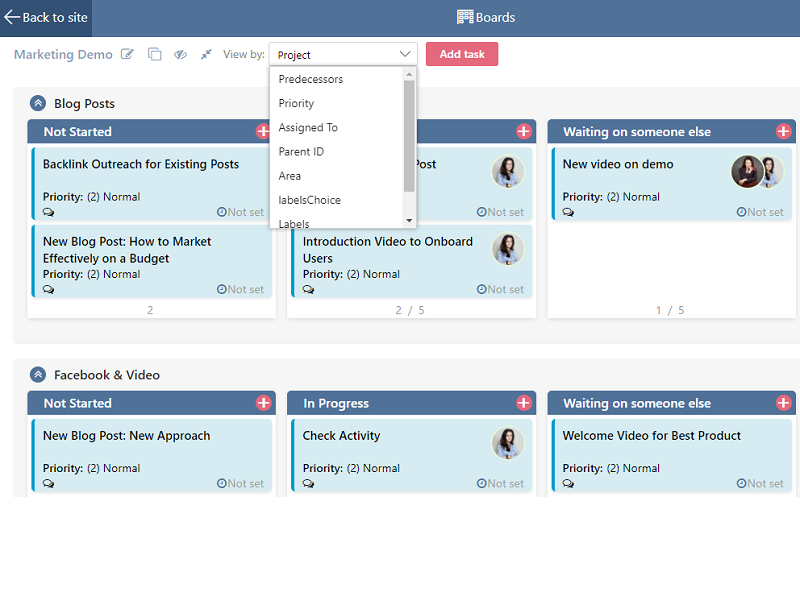Screen dimensions: 800x600
Task: Open the copy board icon in the toolbar
Action: (x=155, y=54)
